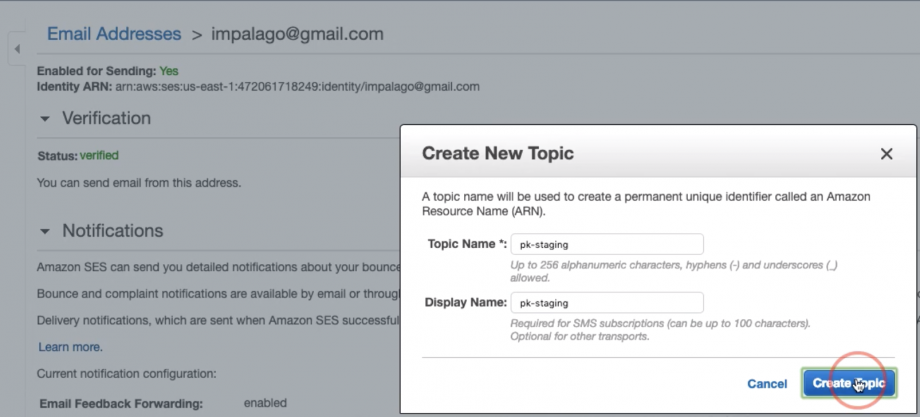The height and width of the screenshot is (417, 920).
Task: Click the Notifications section heading
Action: coord(112,230)
